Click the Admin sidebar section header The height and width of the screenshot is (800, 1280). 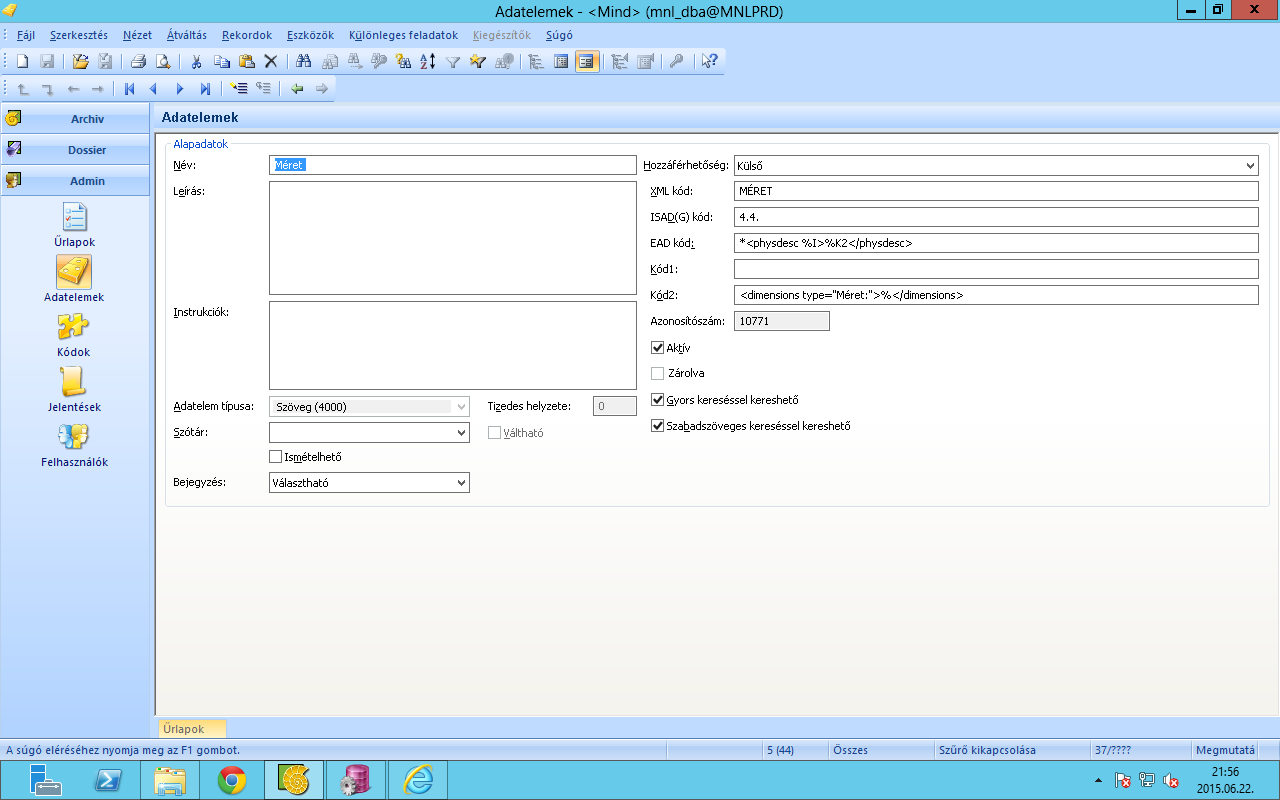coord(75,181)
